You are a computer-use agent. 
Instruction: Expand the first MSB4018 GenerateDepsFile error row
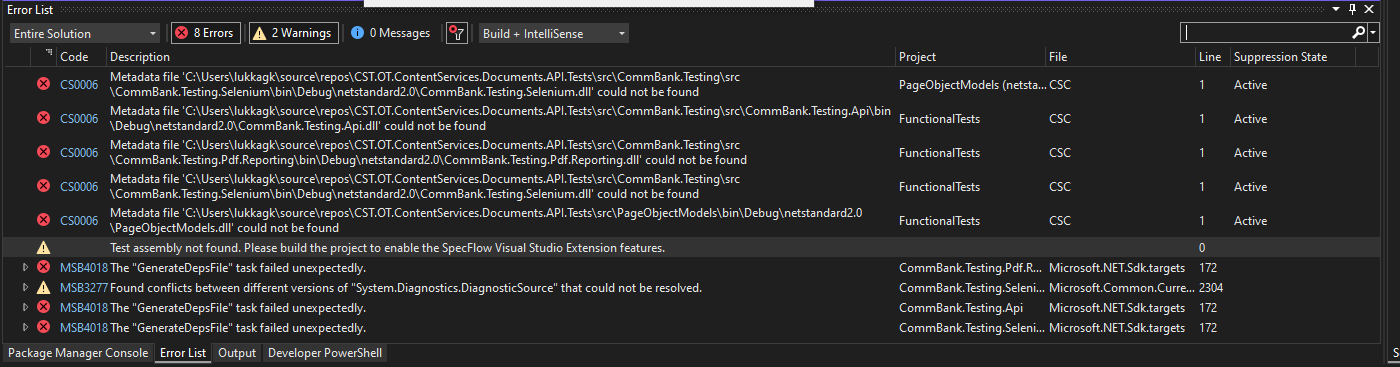pyautogui.click(x=26, y=267)
